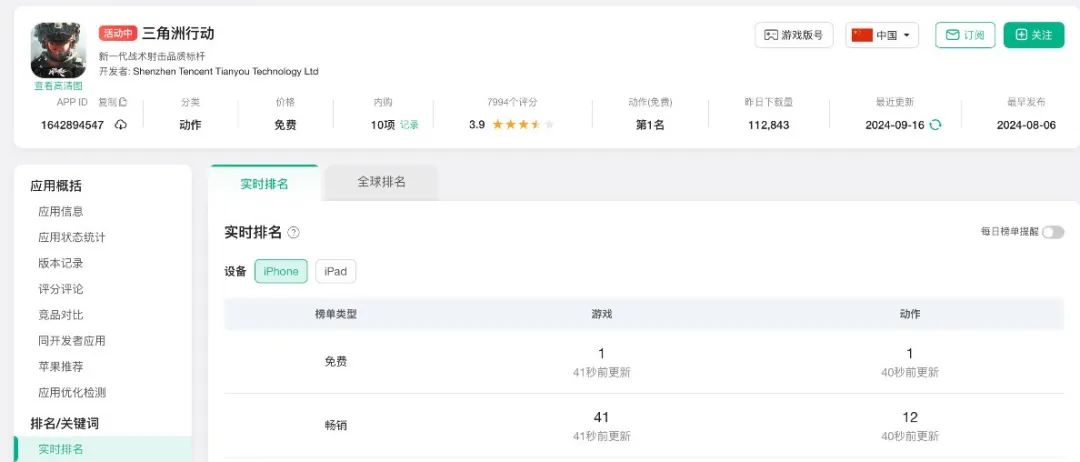The width and height of the screenshot is (1080, 462).
Task: Click the download icon beside the APP ID number
Action: click(x=121, y=125)
